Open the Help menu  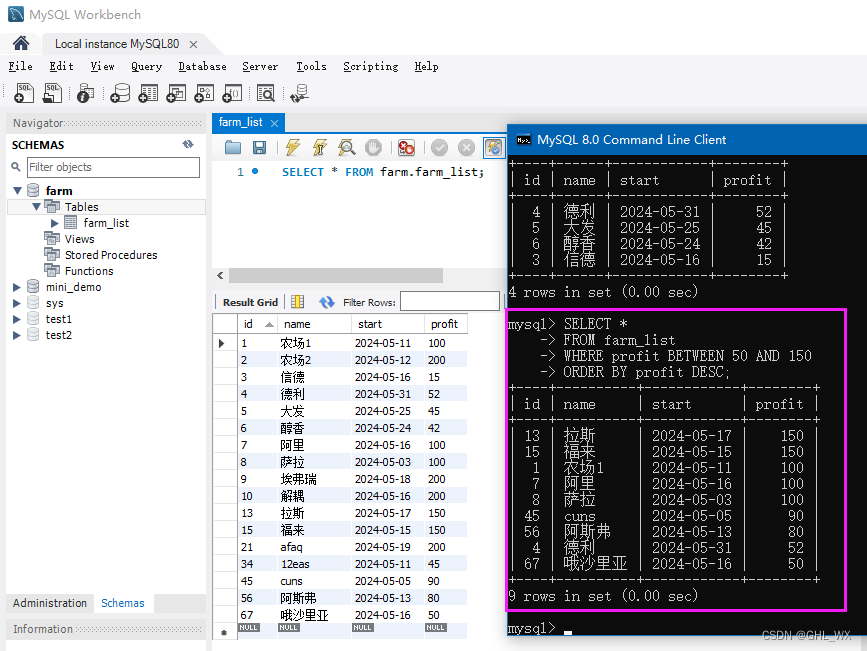coord(426,66)
